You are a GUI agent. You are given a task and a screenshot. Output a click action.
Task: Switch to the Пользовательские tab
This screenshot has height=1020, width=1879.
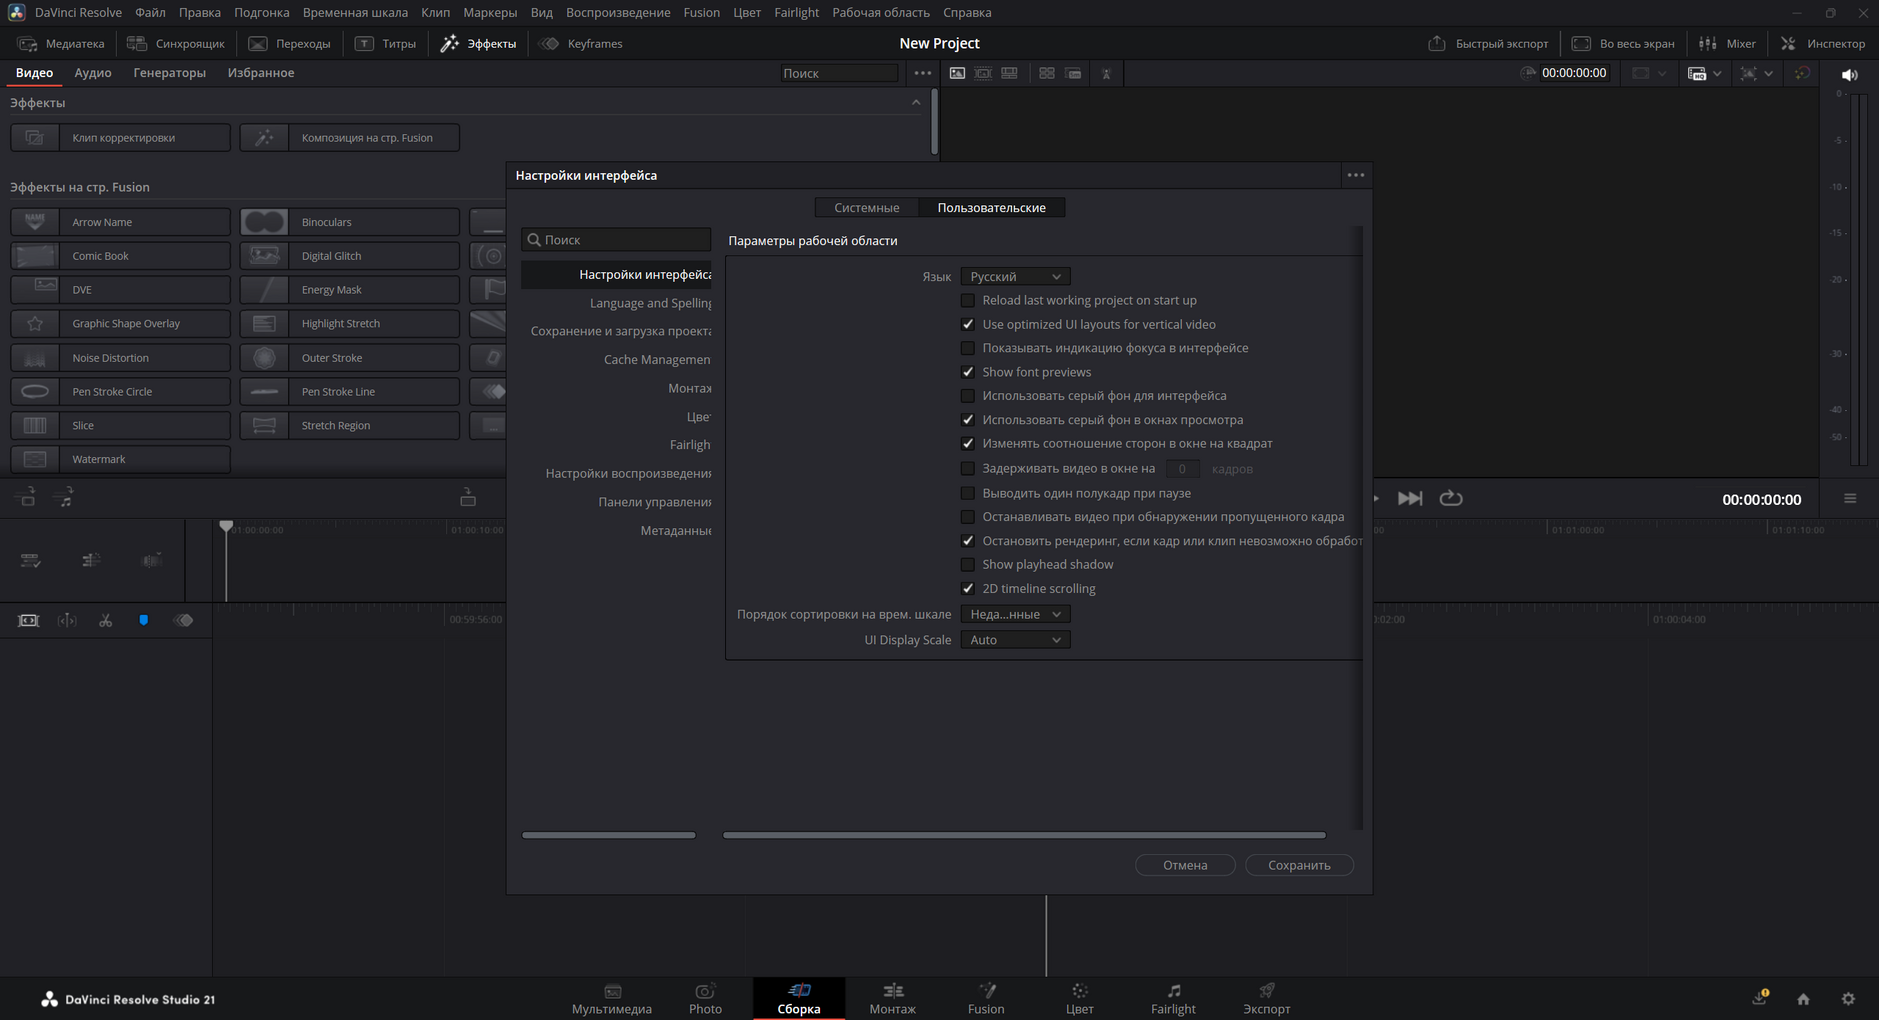click(991, 207)
